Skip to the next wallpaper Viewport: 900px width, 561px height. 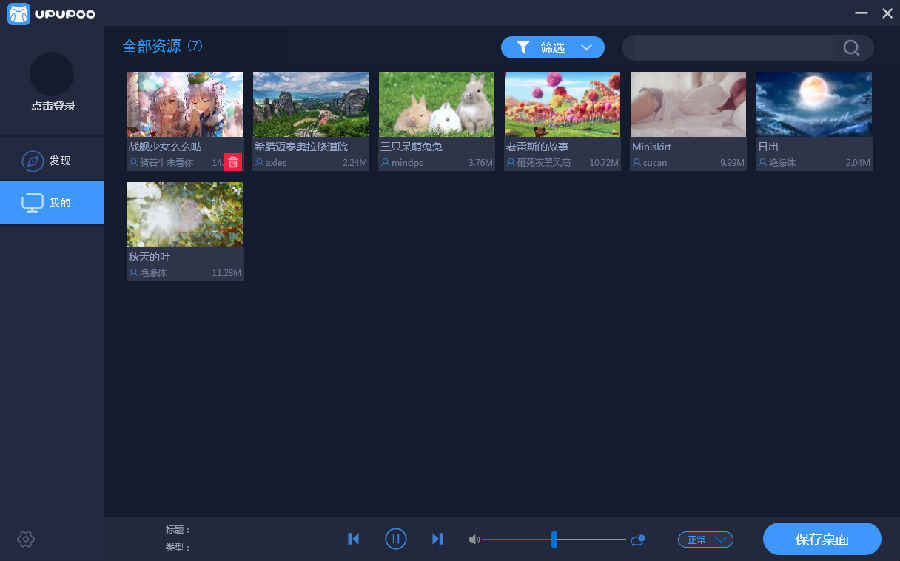437,539
